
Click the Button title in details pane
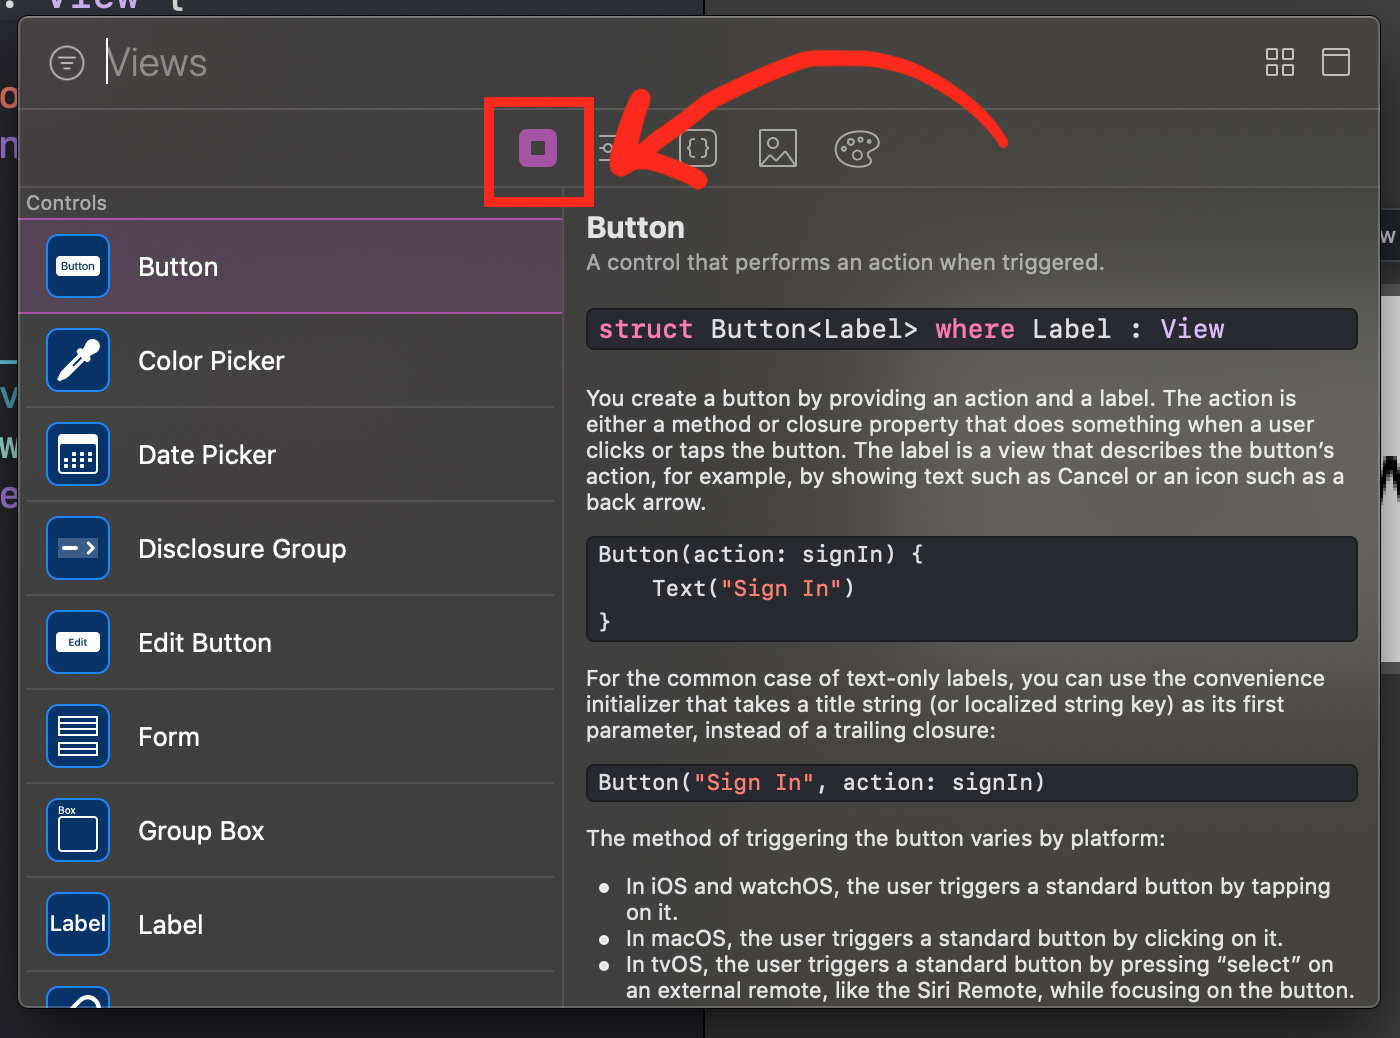(x=636, y=228)
